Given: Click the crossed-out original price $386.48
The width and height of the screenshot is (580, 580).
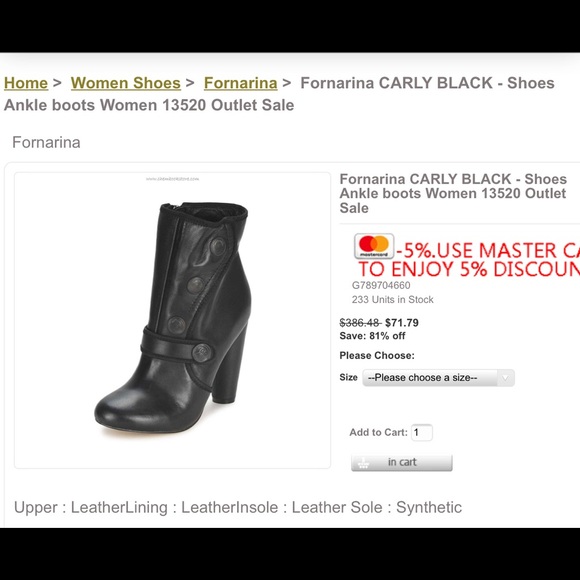Looking at the screenshot, I should coord(360,323).
